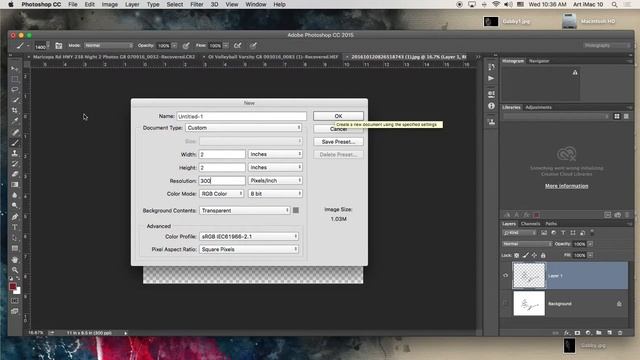This screenshot has width=640, height=360.
Task: Click the toolbox background color swatch
Action: (17, 291)
